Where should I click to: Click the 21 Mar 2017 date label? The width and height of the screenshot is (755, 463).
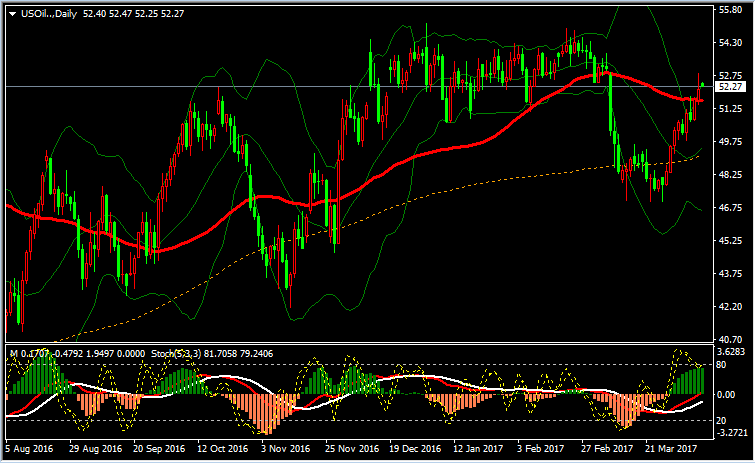click(x=671, y=449)
